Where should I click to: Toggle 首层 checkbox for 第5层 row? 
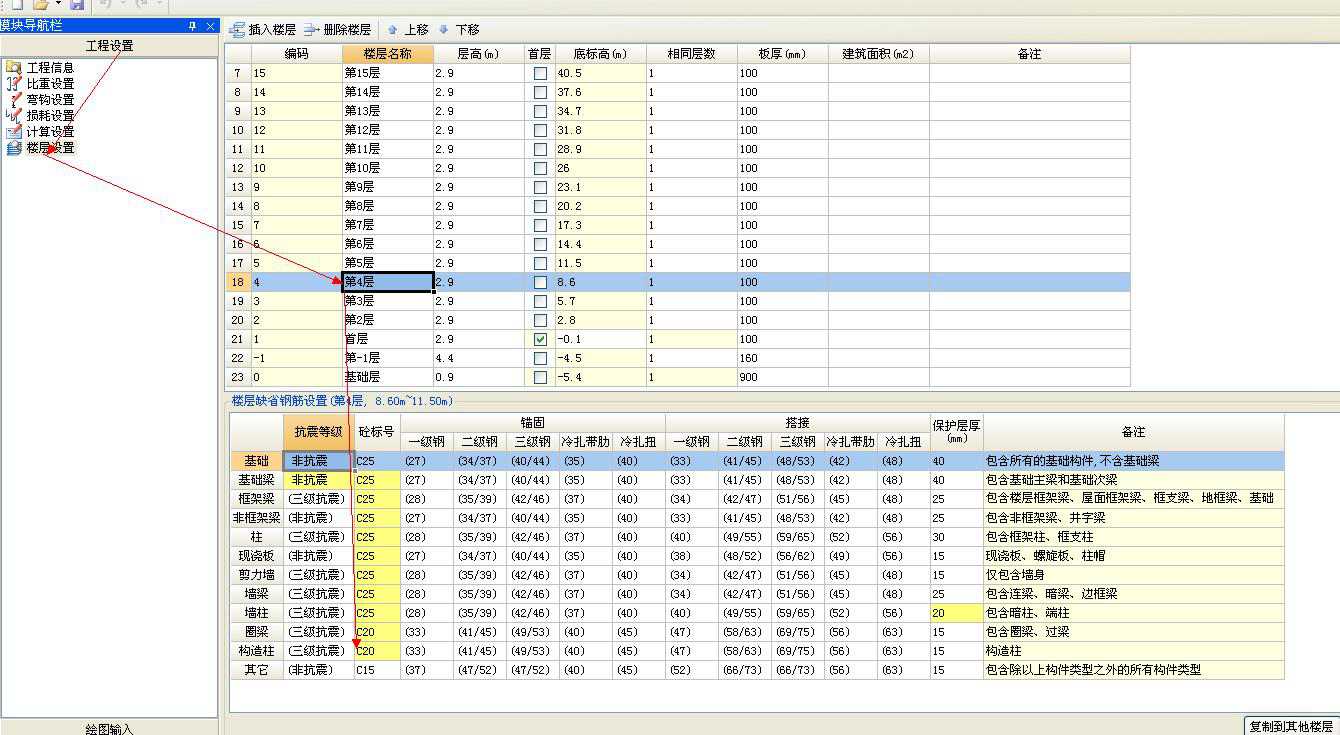pyautogui.click(x=540, y=263)
